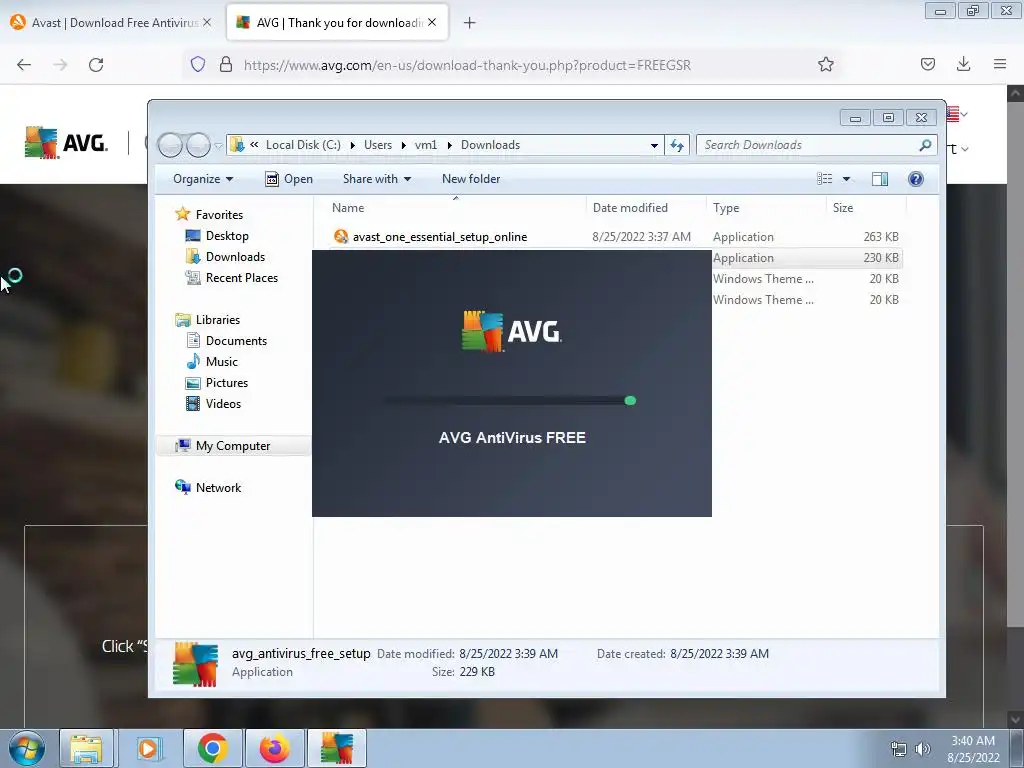Sort by Type column header
This screenshot has height=768, width=1024.
[x=766, y=208]
